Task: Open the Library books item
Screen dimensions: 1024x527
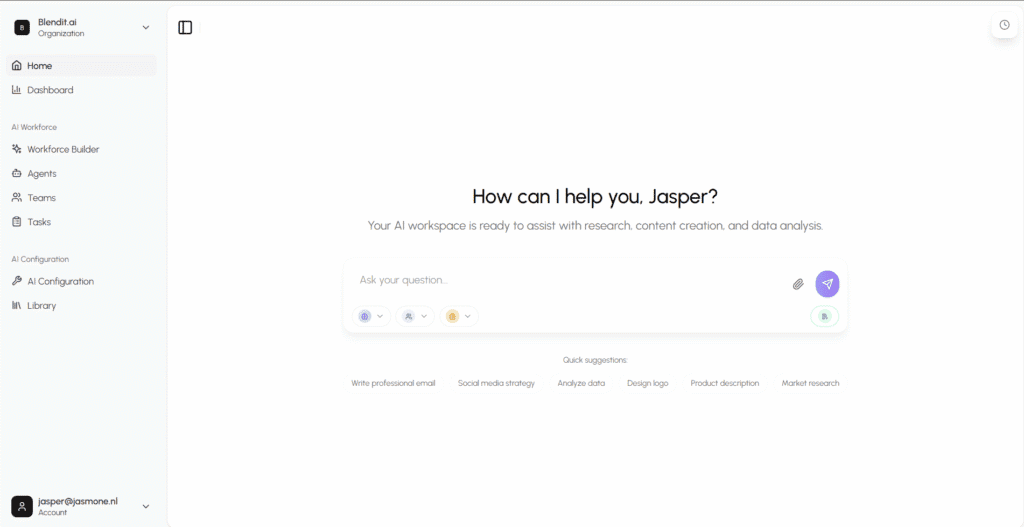Action: [82, 306]
